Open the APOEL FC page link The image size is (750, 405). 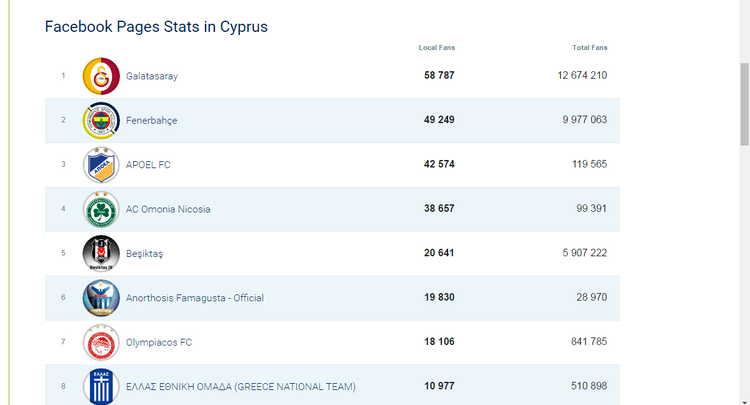(x=148, y=165)
